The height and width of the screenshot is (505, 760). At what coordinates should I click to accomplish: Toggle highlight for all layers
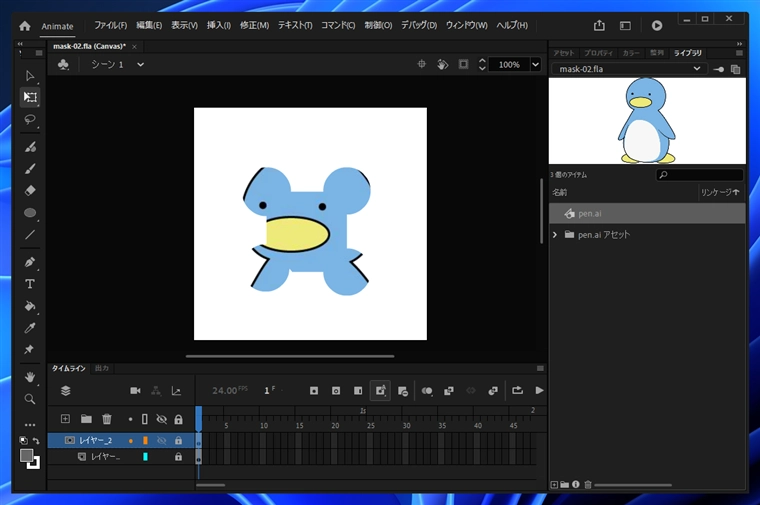point(130,419)
